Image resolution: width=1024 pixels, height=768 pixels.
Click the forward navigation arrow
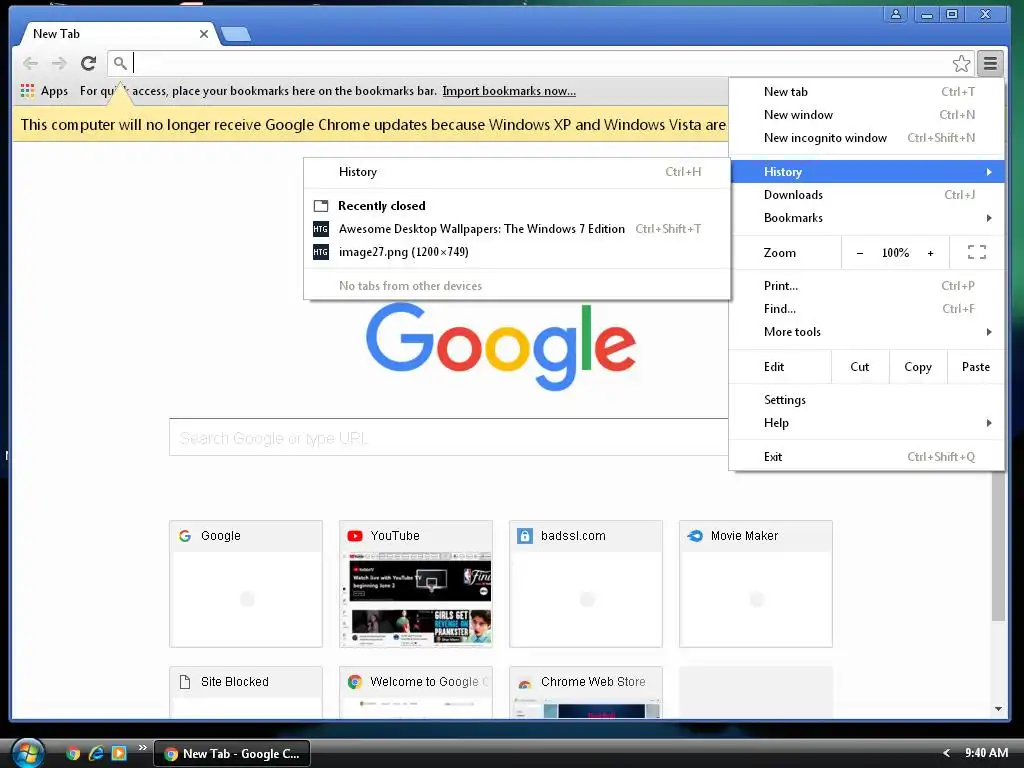[59, 63]
